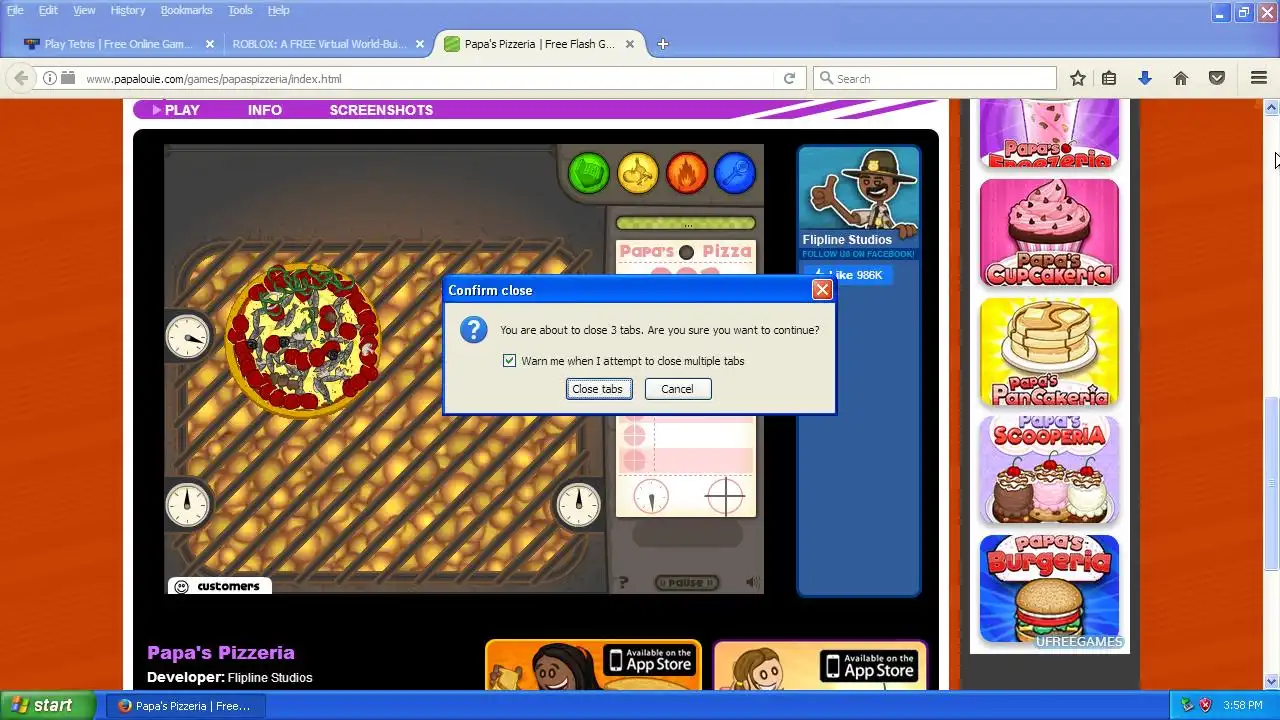
Task: Click the red flame Baking Station button
Action: click(x=687, y=173)
